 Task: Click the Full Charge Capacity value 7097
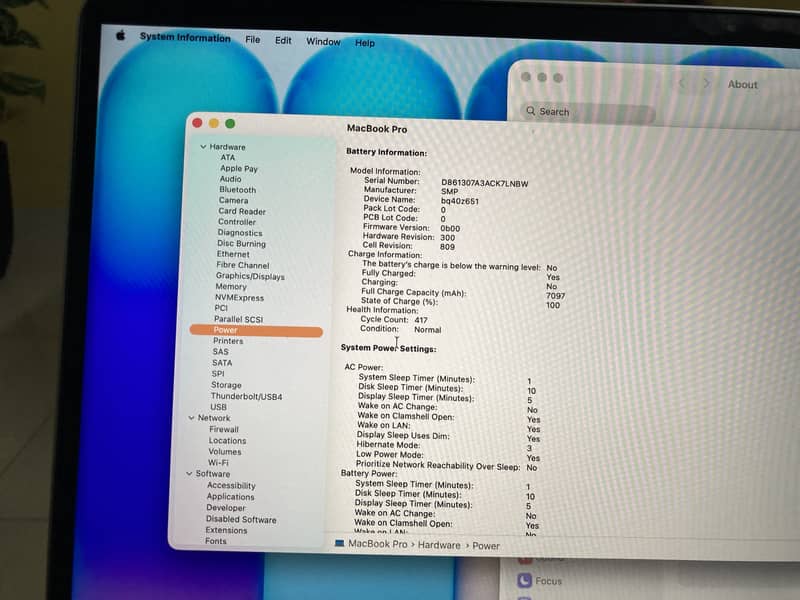pos(555,296)
